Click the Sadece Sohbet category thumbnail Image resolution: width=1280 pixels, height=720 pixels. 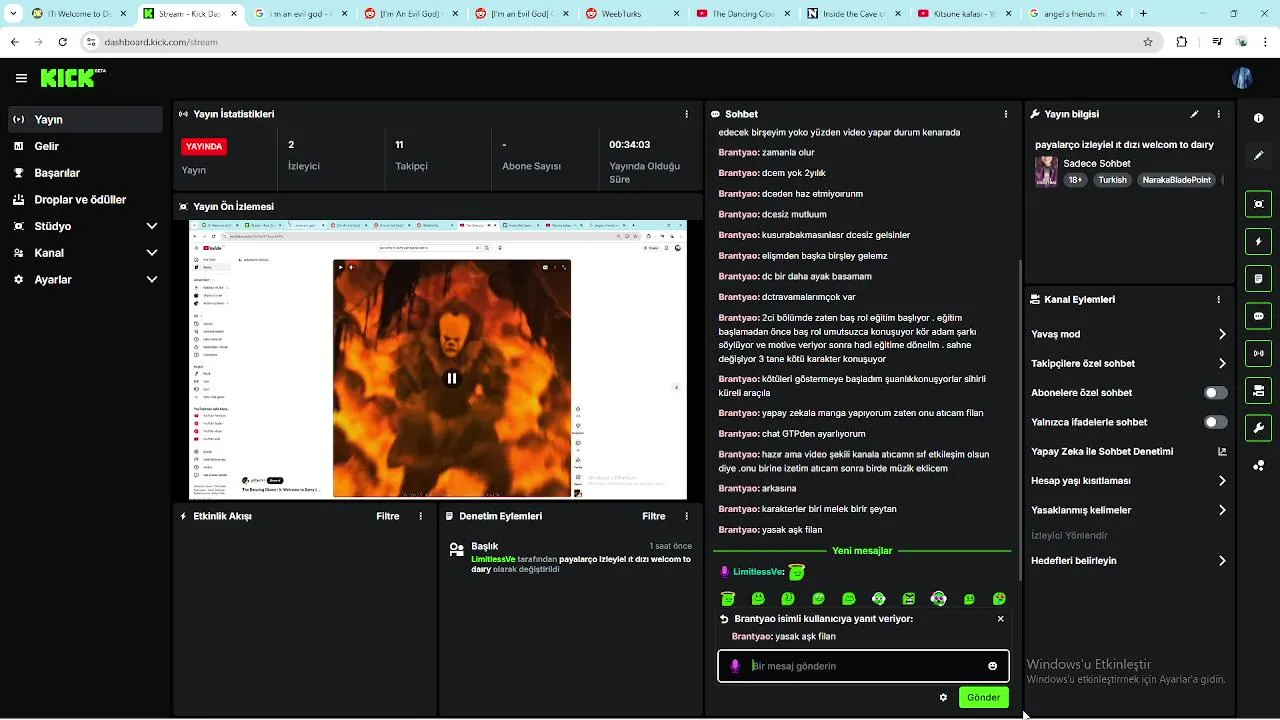1047,171
